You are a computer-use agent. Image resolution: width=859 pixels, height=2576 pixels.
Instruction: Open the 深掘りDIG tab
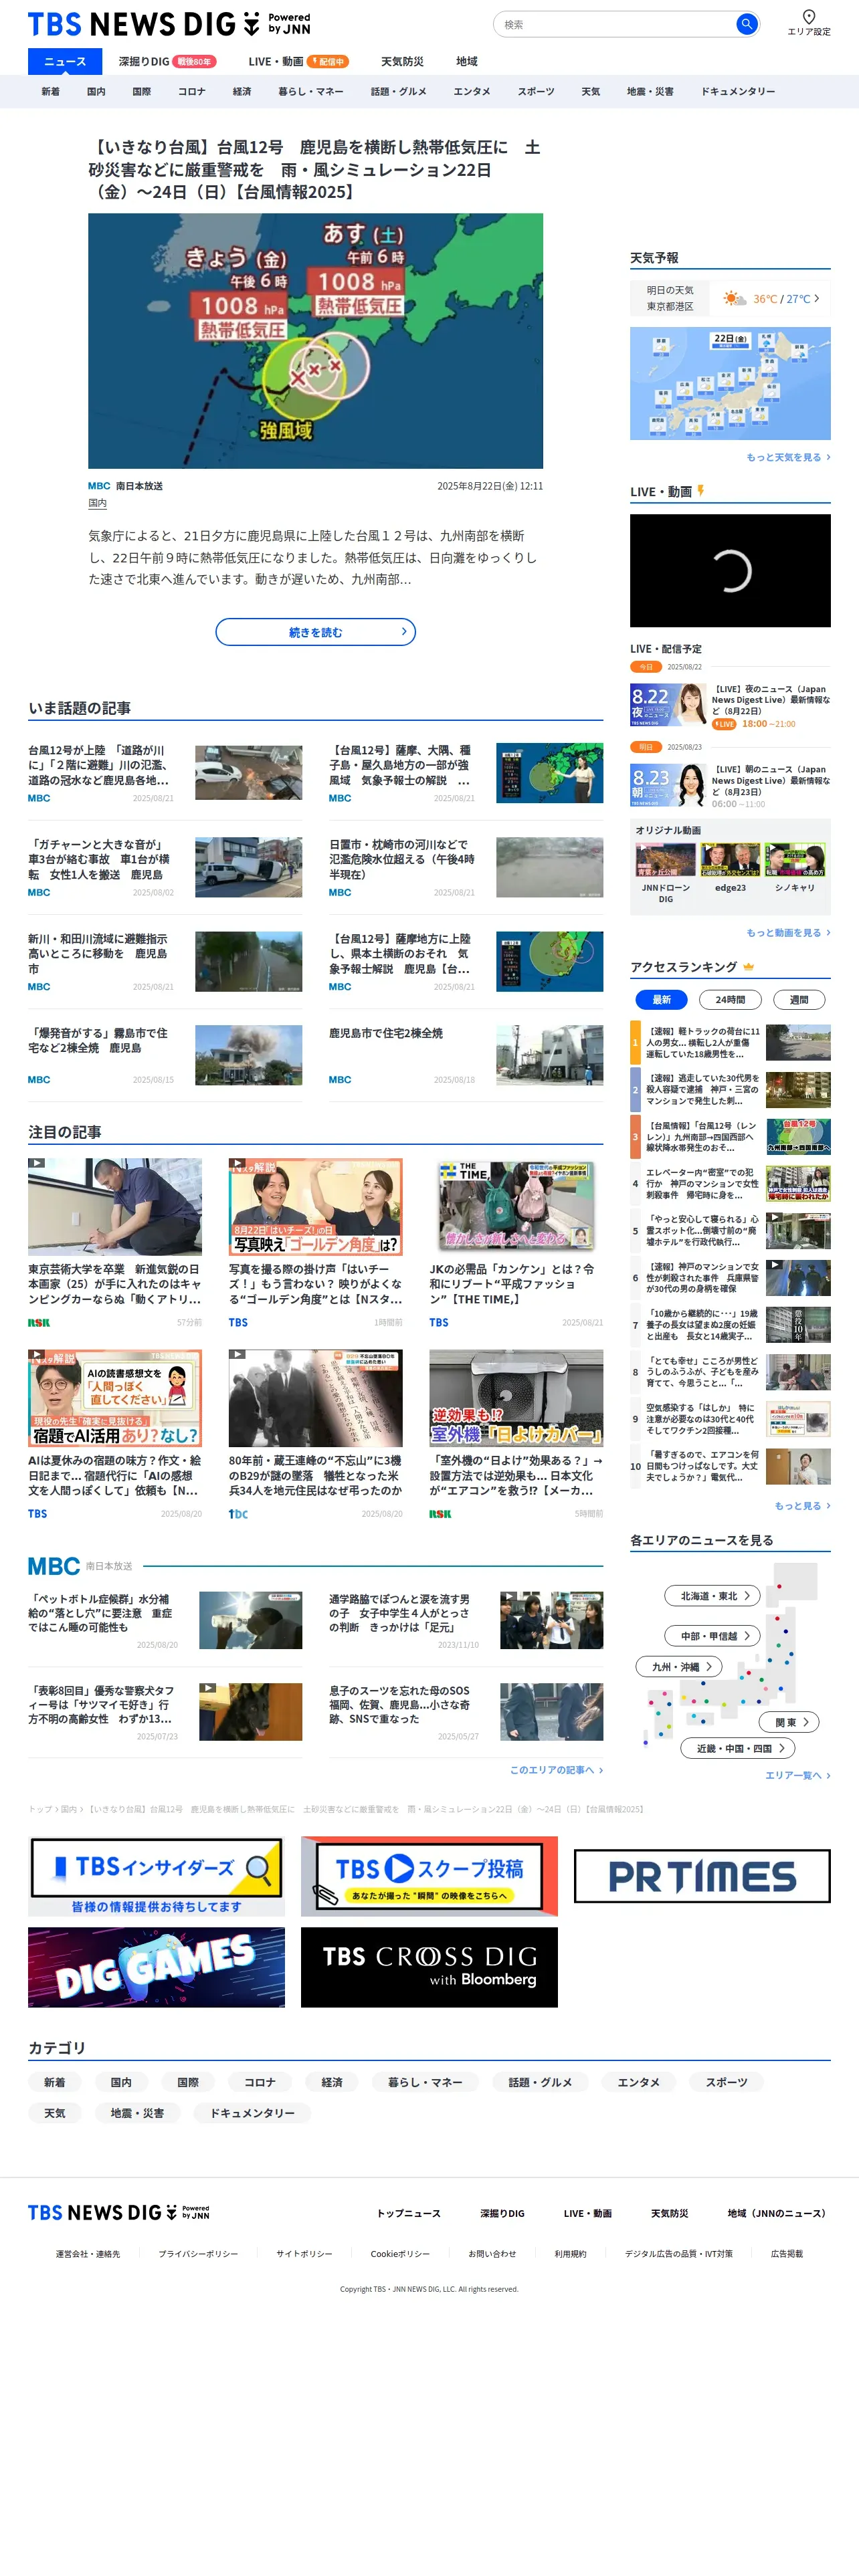(167, 61)
